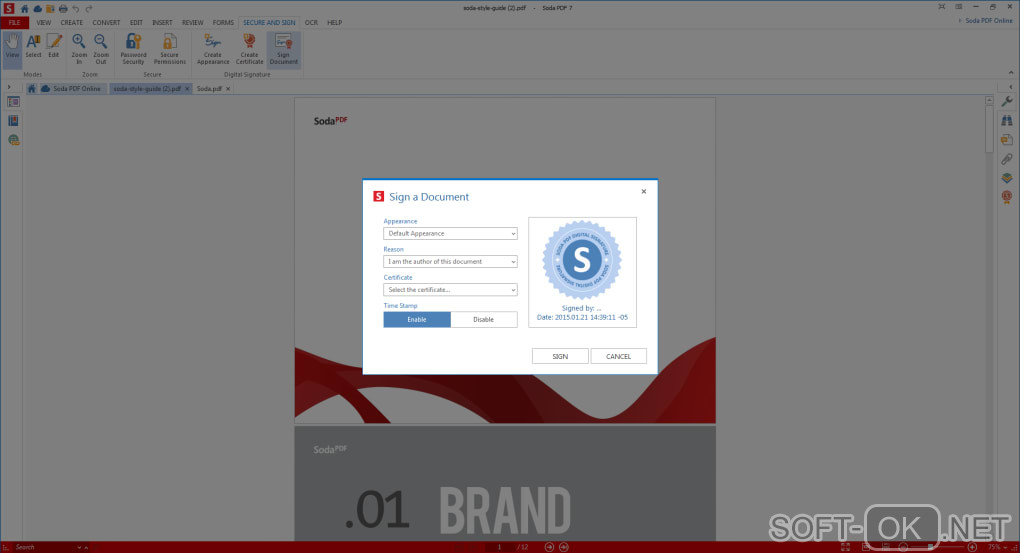Open the third left sidebar globe icon
The image size is (1020, 553).
[13, 140]
